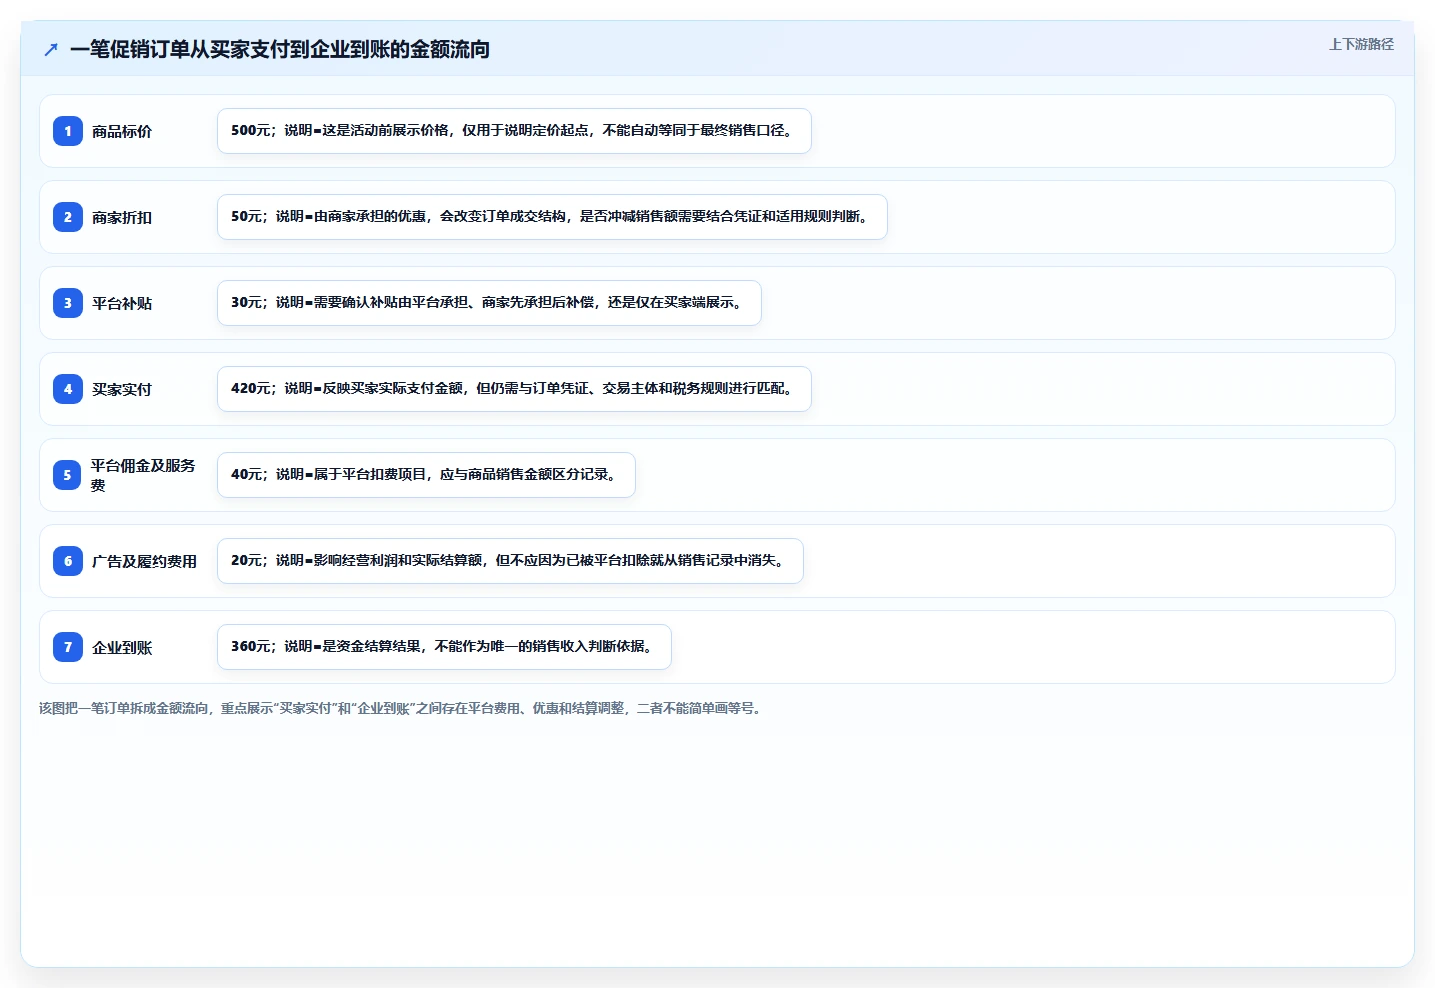Click the 商家折扣 label

122,217
